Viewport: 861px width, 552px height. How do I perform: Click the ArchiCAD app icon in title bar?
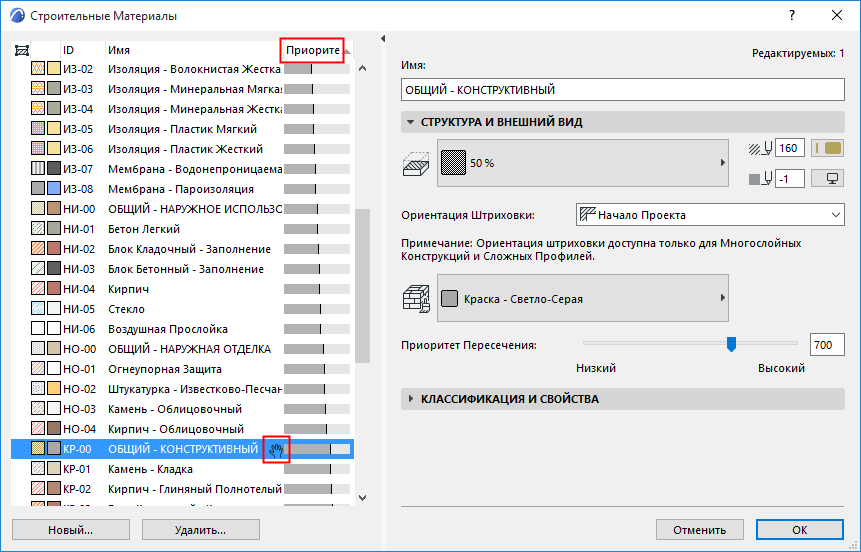tap(16, 15)
